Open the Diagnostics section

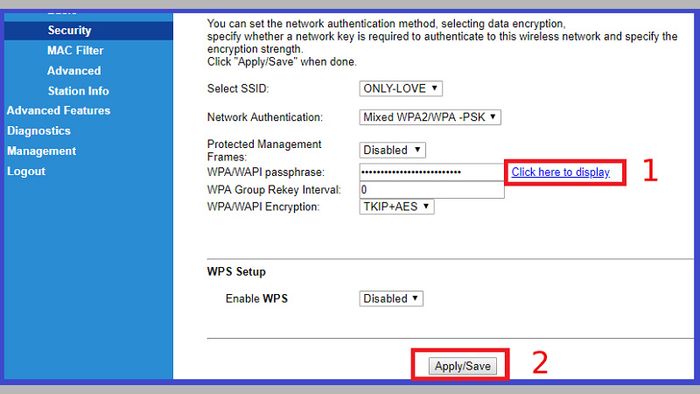click(x=39, y=131)
